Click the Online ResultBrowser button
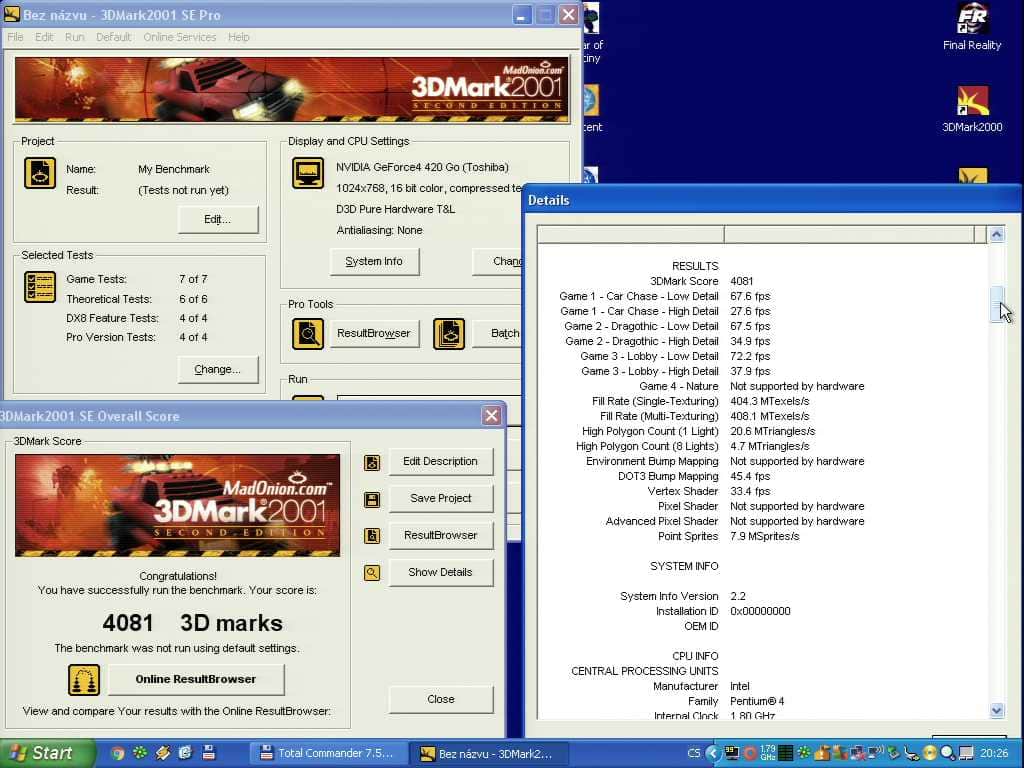This screenshot has height=768, width=1024. [x=196, y=680]
